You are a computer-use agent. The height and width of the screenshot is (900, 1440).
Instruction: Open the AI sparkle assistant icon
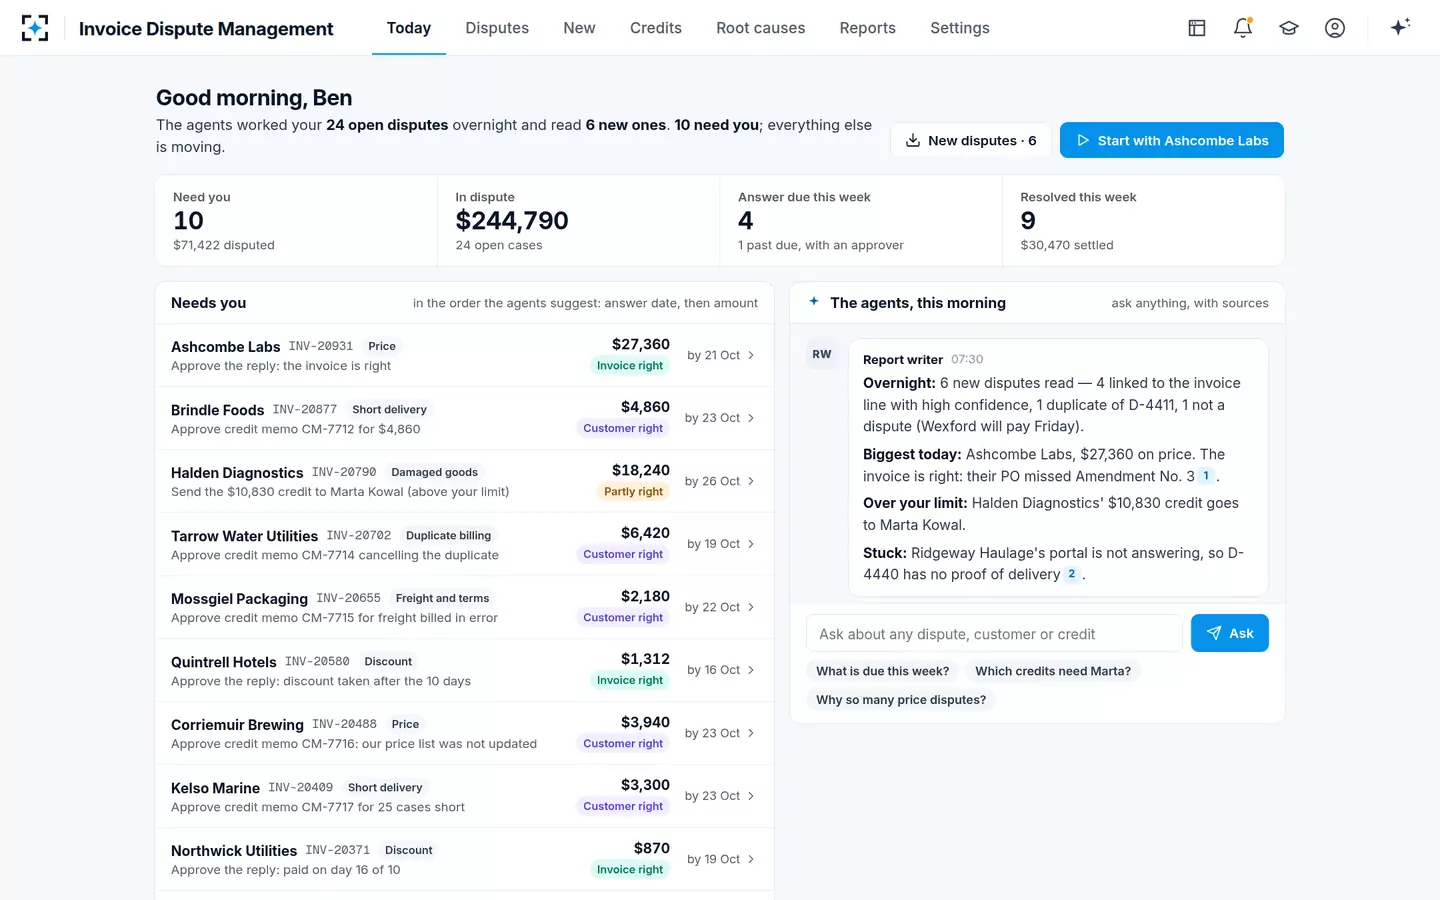(1400, 27)
